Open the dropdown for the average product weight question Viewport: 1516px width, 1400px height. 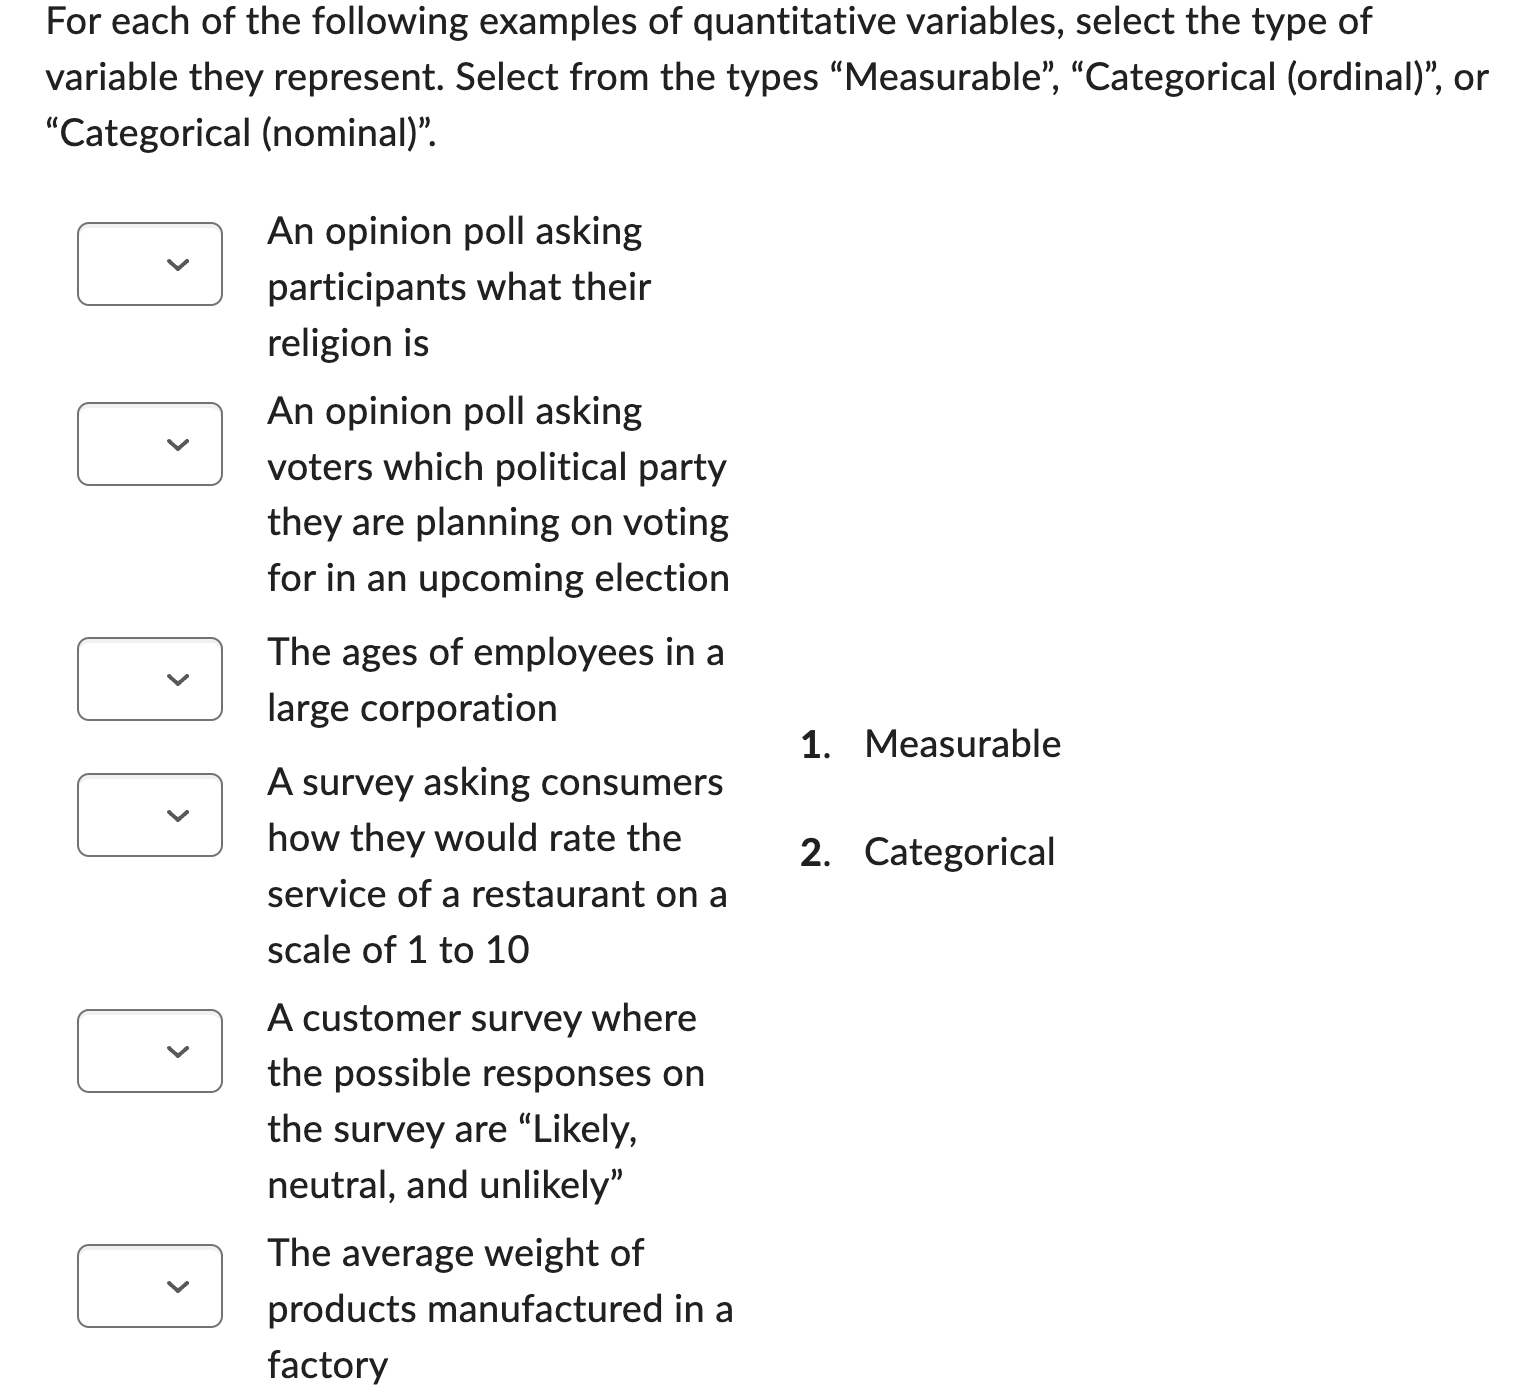(x=148, y=1286)
